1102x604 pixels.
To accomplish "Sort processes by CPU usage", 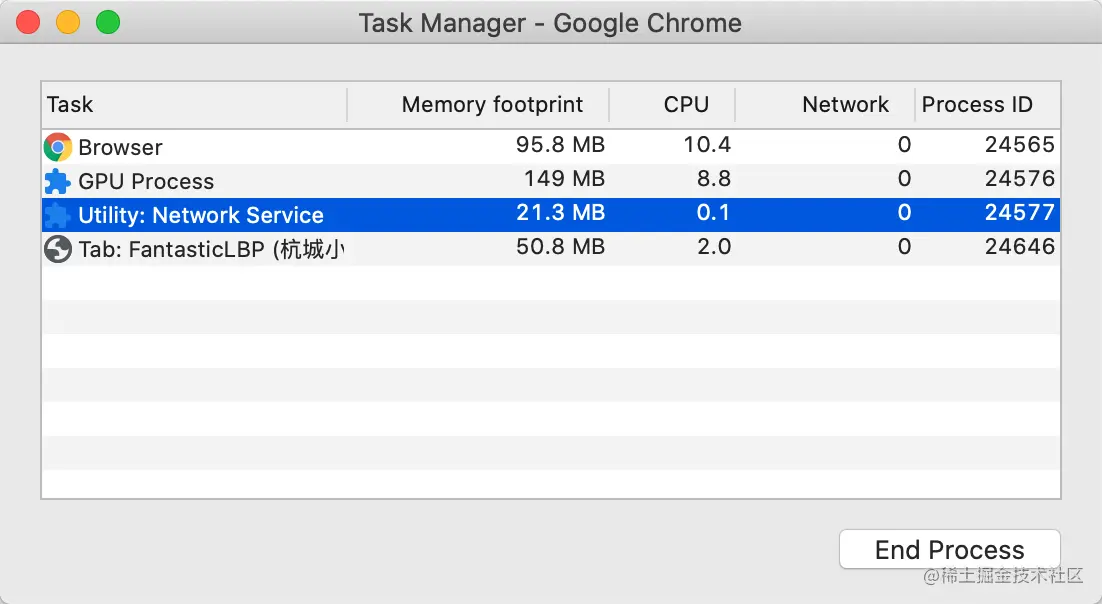I will pos(686,104).
